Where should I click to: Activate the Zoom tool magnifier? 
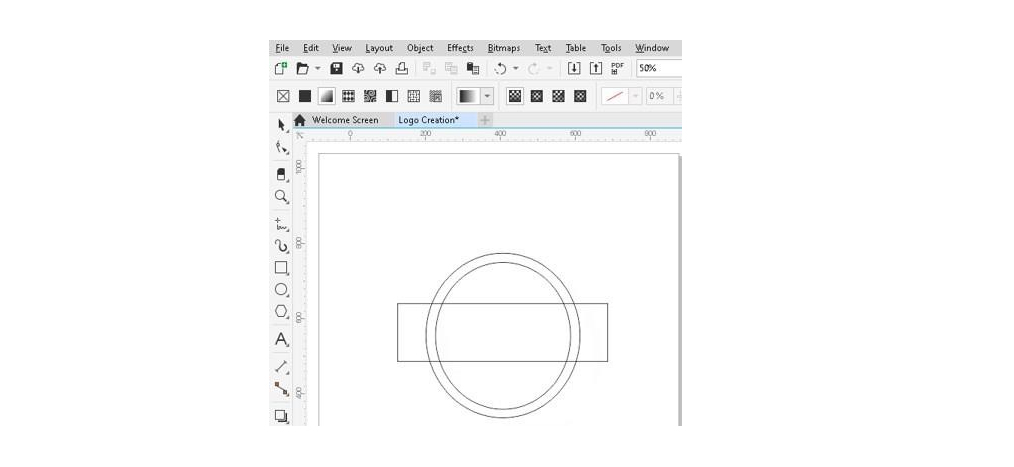(281, 197)
